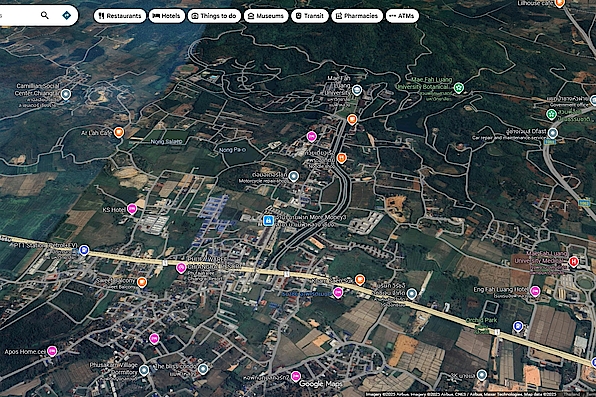
Task: Select the Restaurants filter chip
Action: pyautogui.click(x=120, y=16)
